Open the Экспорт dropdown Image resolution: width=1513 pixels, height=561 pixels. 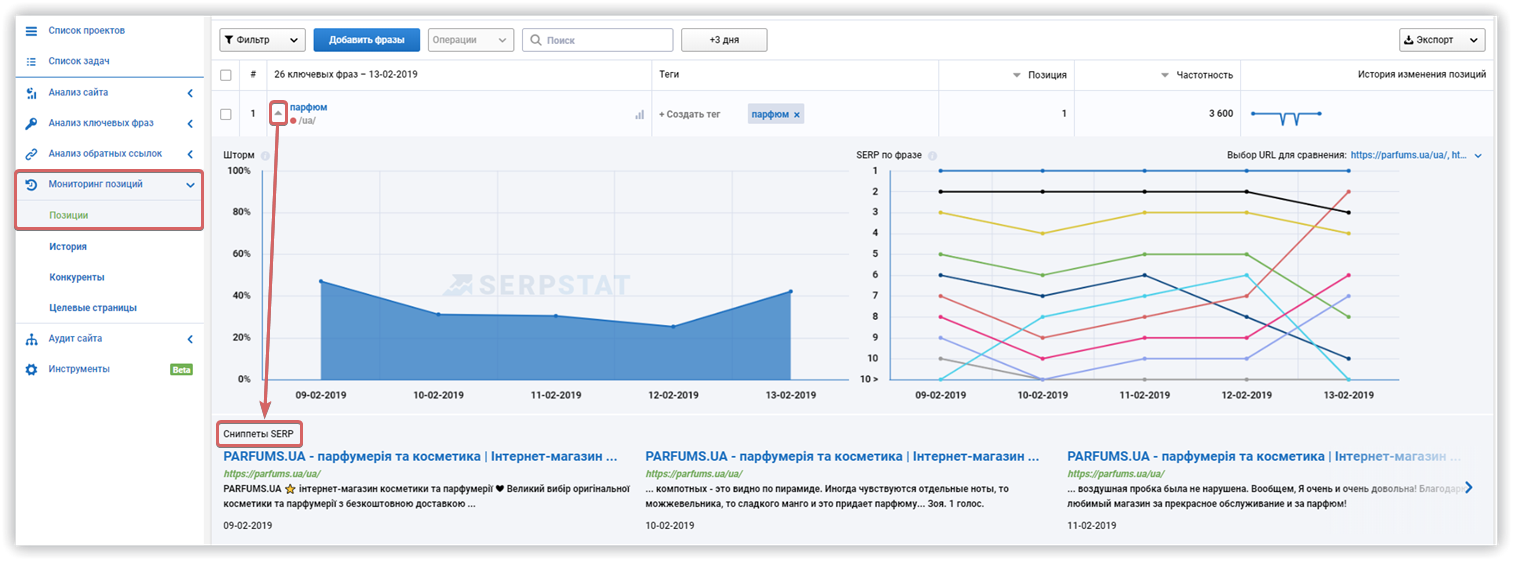[x=1442, y=40]
